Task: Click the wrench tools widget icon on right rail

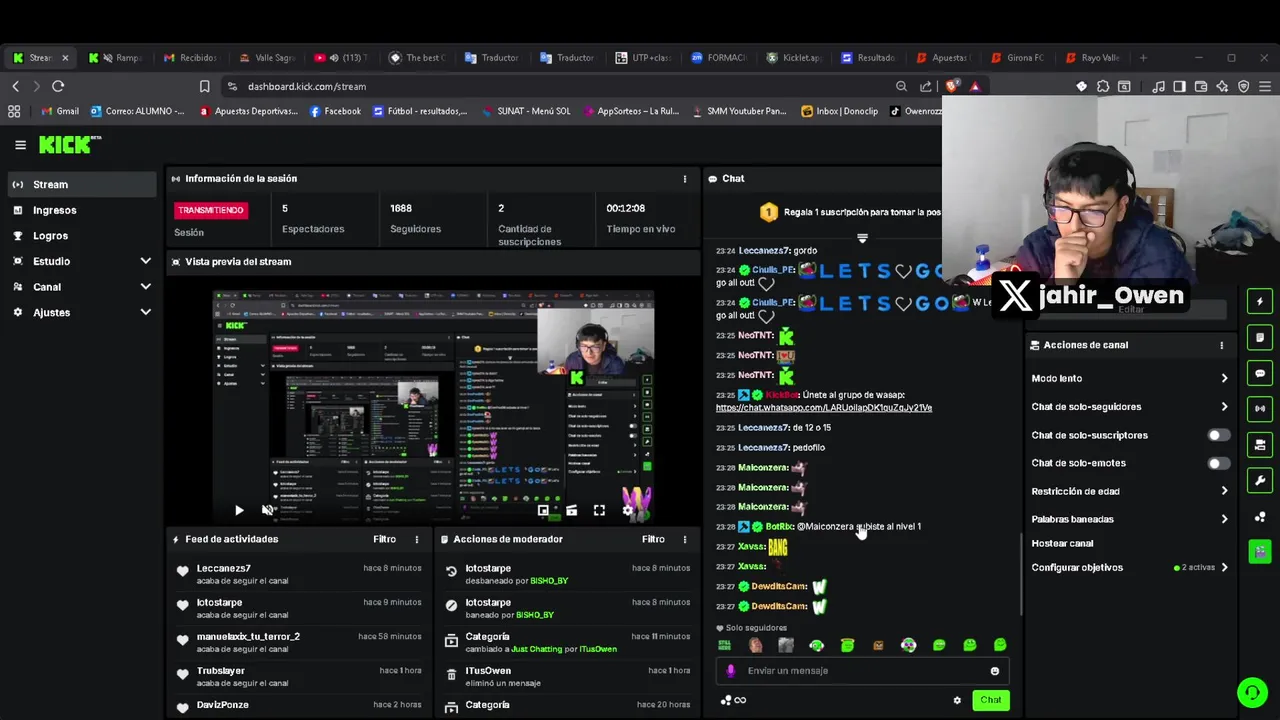Action: [1260, 481]
